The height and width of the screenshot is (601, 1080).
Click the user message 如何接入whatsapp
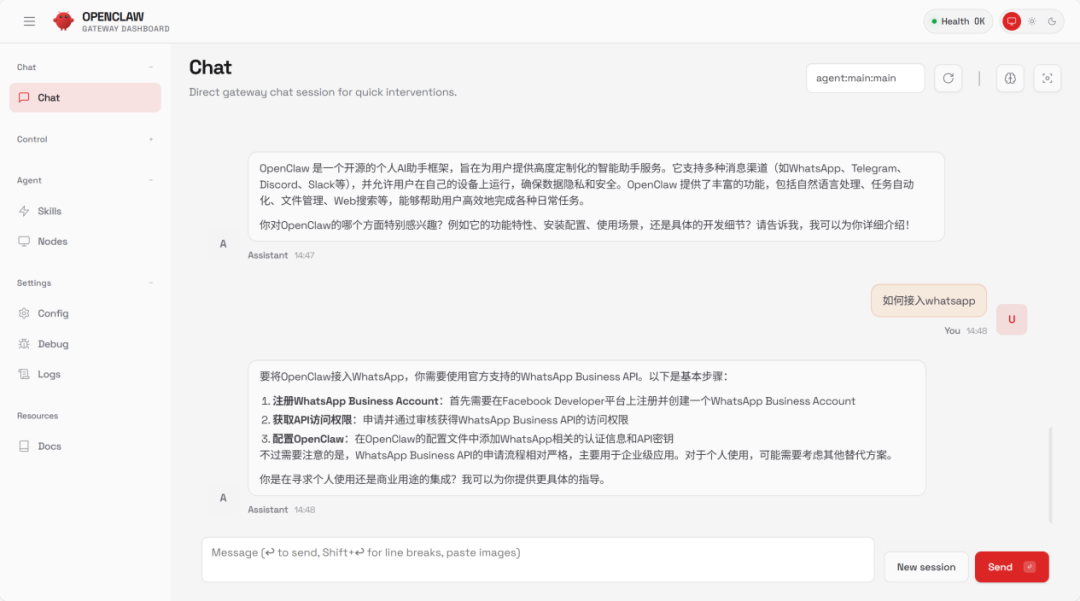(928, 301)
